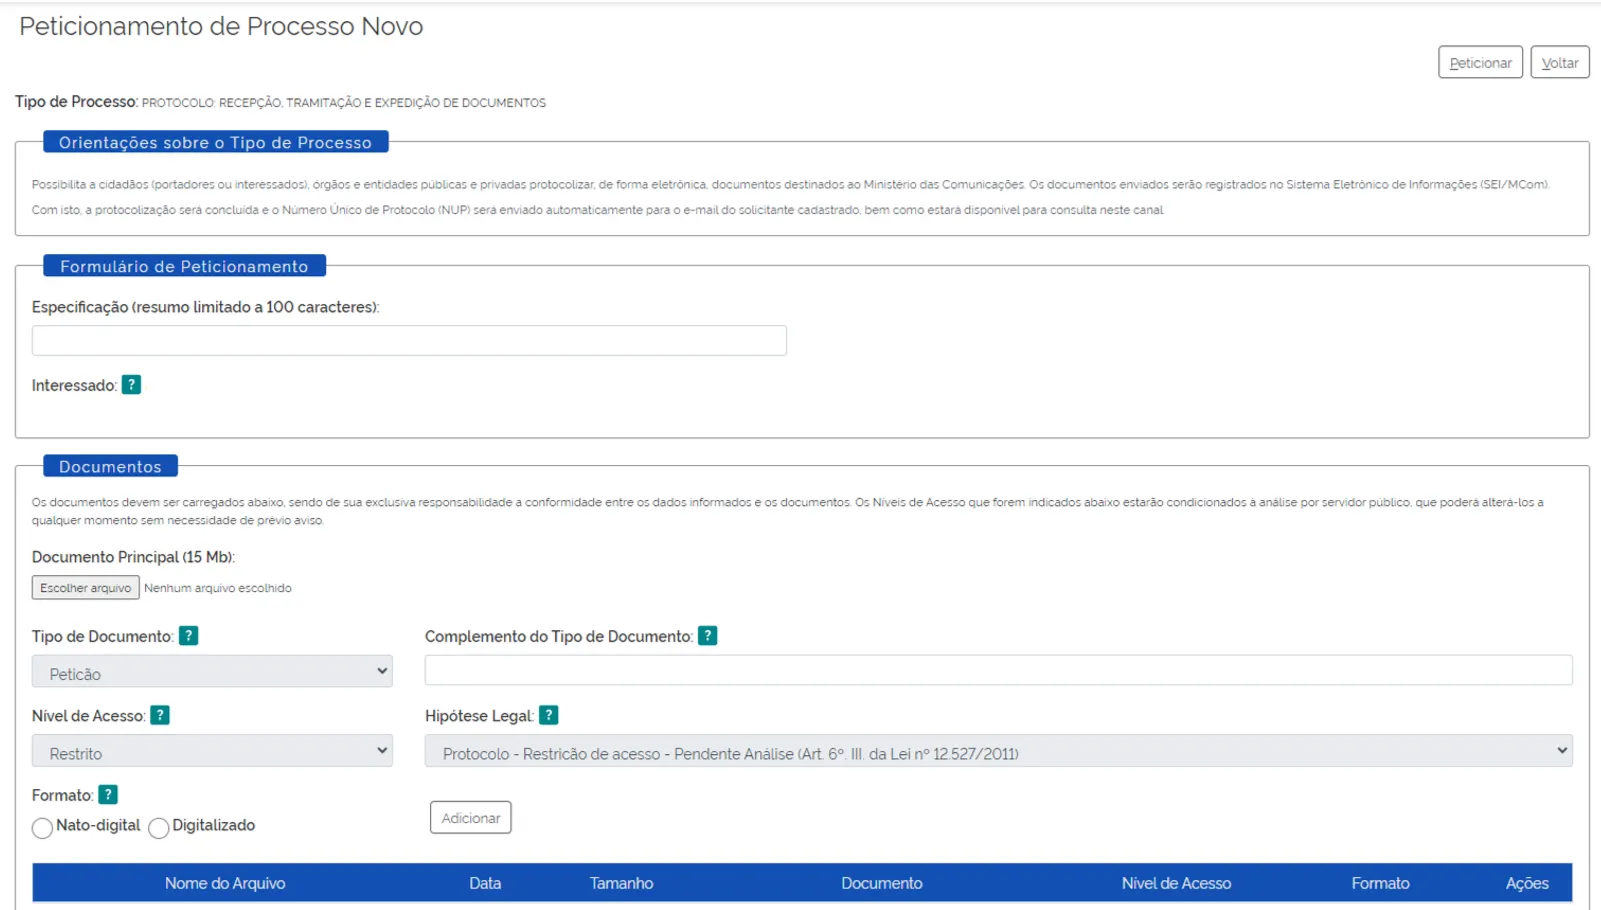The image size is (1601, 910).
Task: Click help icon next to Interessado
Action: (131, 385)
